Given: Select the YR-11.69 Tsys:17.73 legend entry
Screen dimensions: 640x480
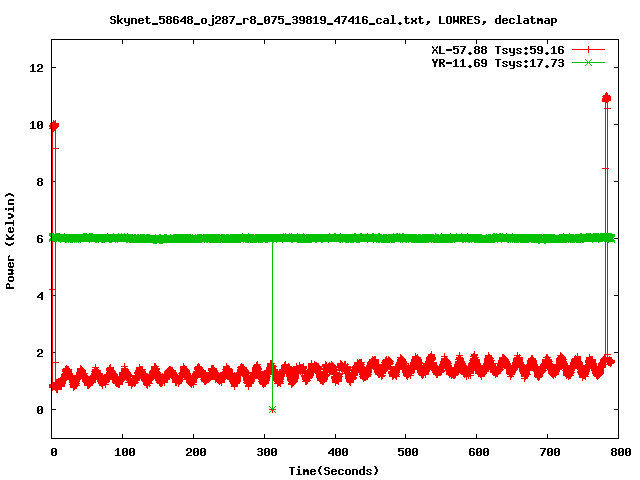Looking at the screenshot, I should 498,63.
